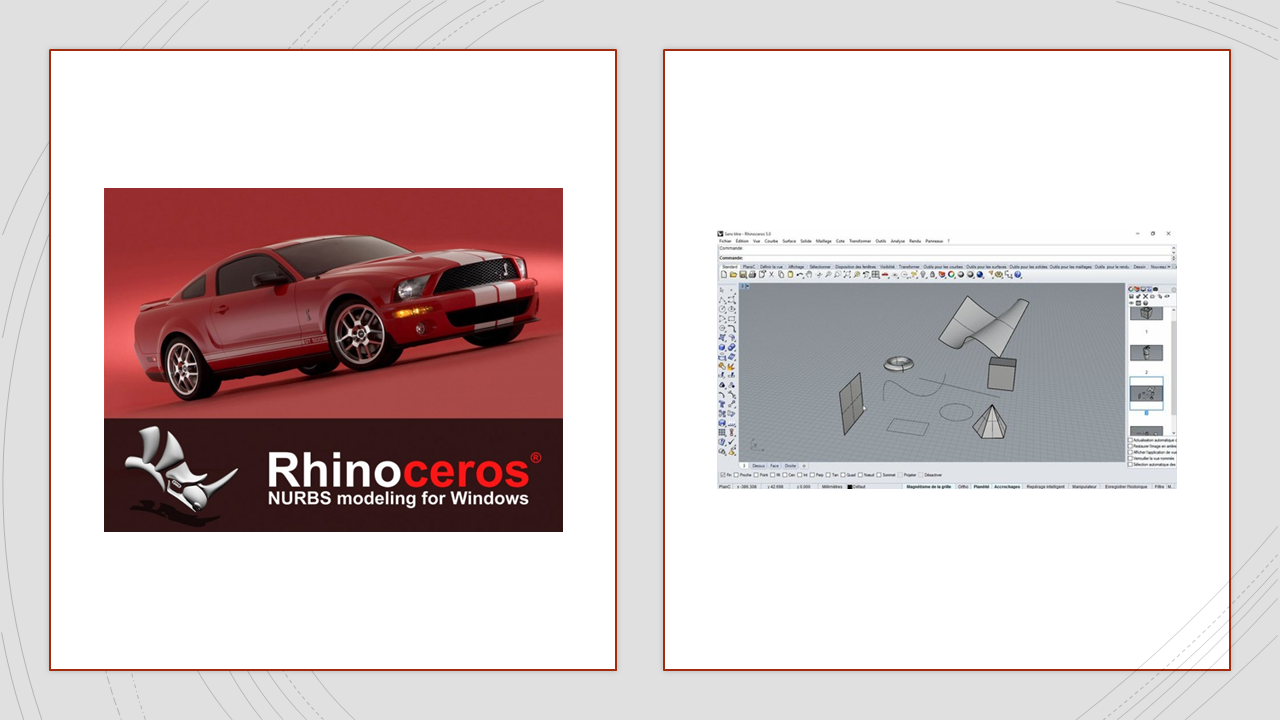
Task: Select the Pan hand tool icon
Action: tap(809, 274)
